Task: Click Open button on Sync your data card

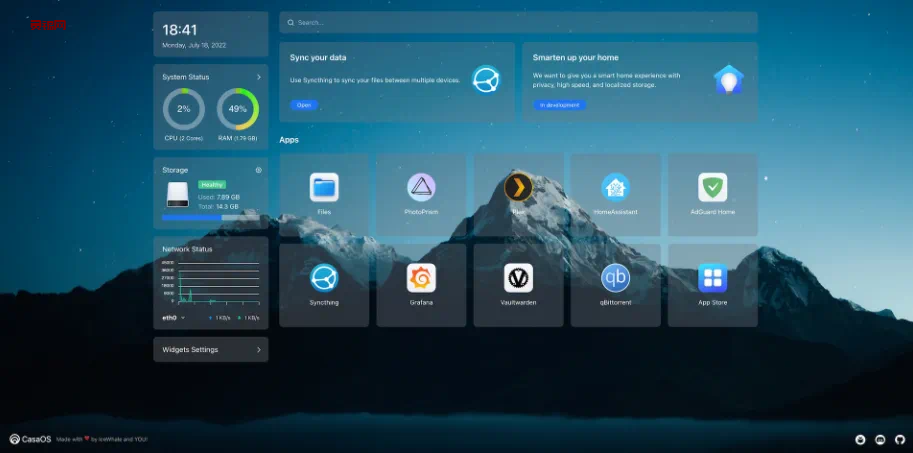Action: (302, 104)
